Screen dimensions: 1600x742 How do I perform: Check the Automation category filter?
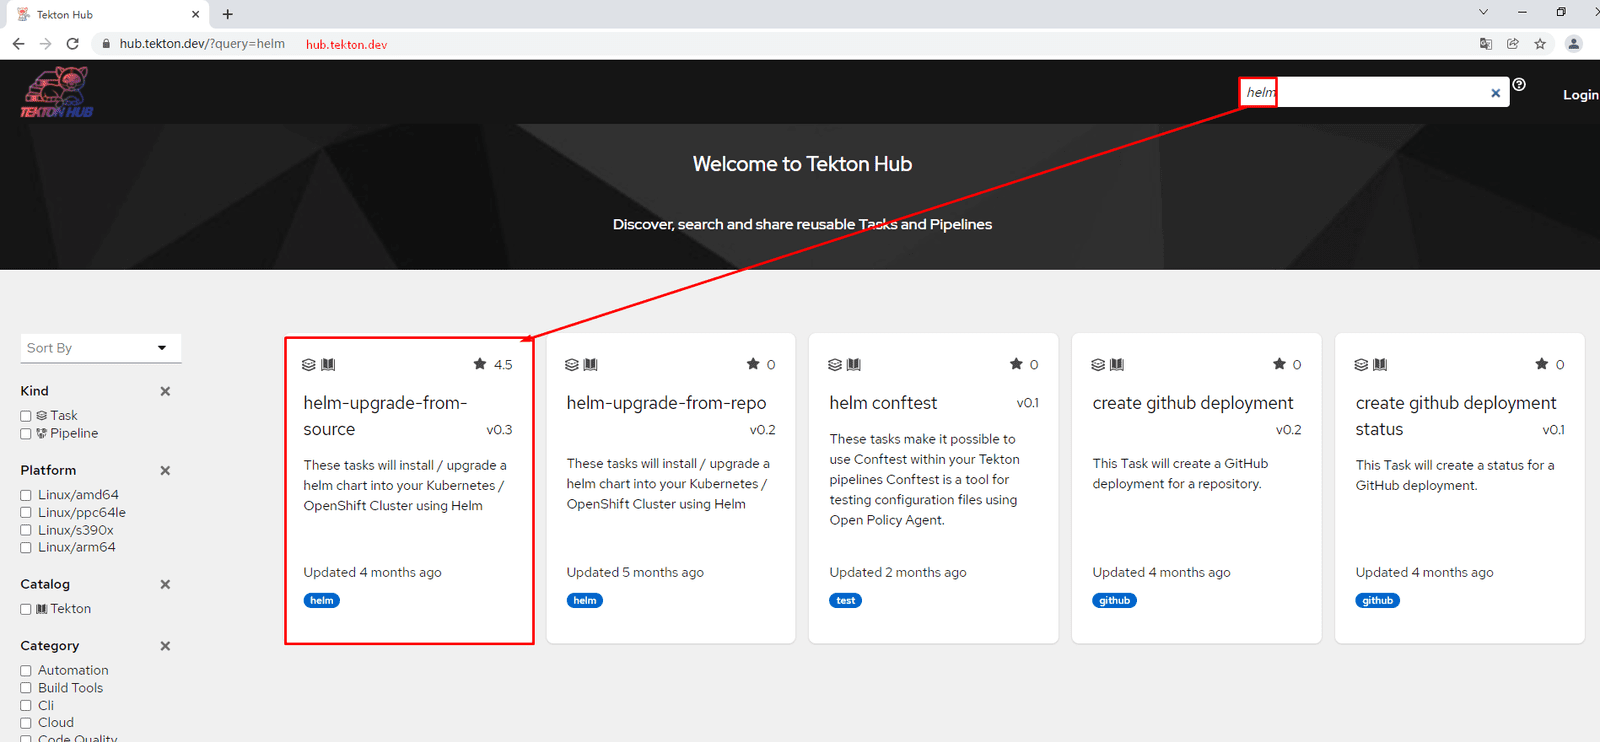coord(26,671)
